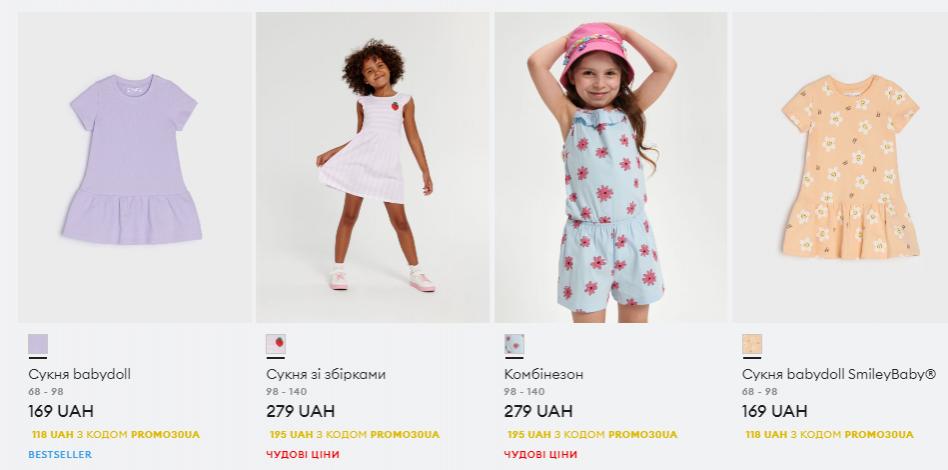Click 195 UAH PROMO30UA offer under Сукня зі збірками
Screen dimensions: 948x470
coord(354,434)
